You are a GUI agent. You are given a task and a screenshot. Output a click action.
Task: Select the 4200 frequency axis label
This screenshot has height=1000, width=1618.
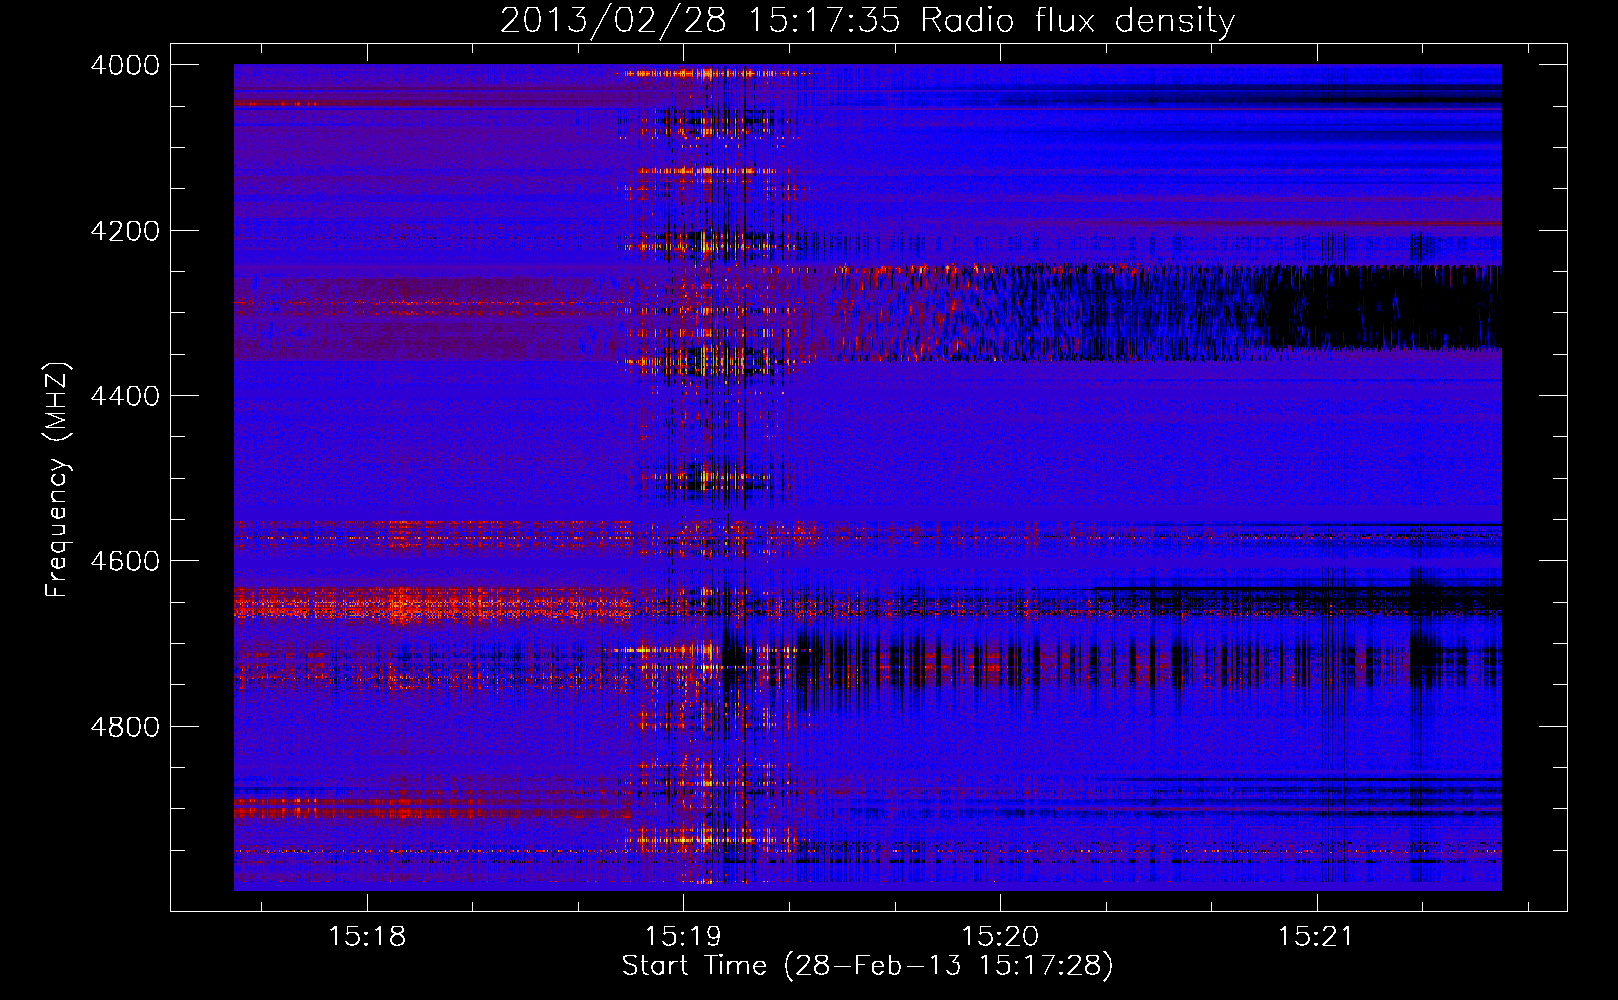point(125,231)
